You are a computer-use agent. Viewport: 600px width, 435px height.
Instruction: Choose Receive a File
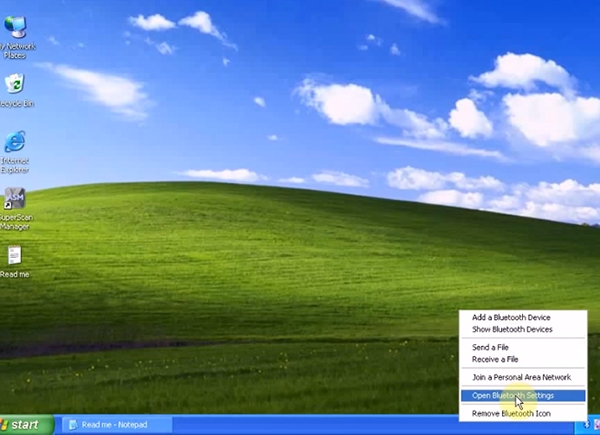click(x=523, y=359)
